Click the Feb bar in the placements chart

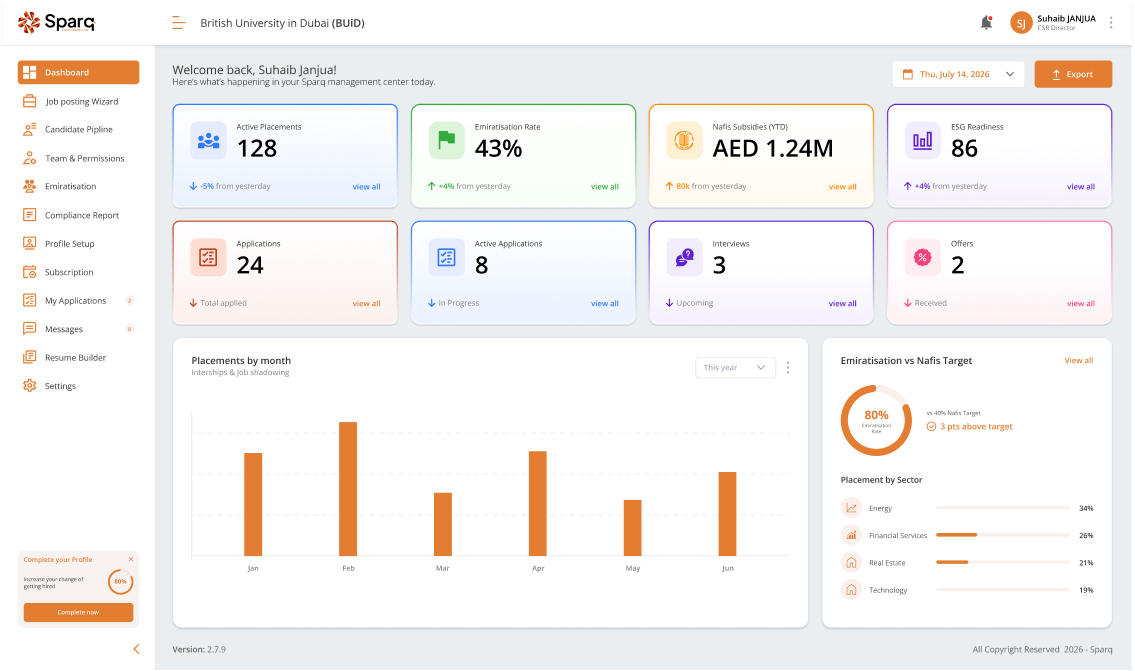(348, 489)
